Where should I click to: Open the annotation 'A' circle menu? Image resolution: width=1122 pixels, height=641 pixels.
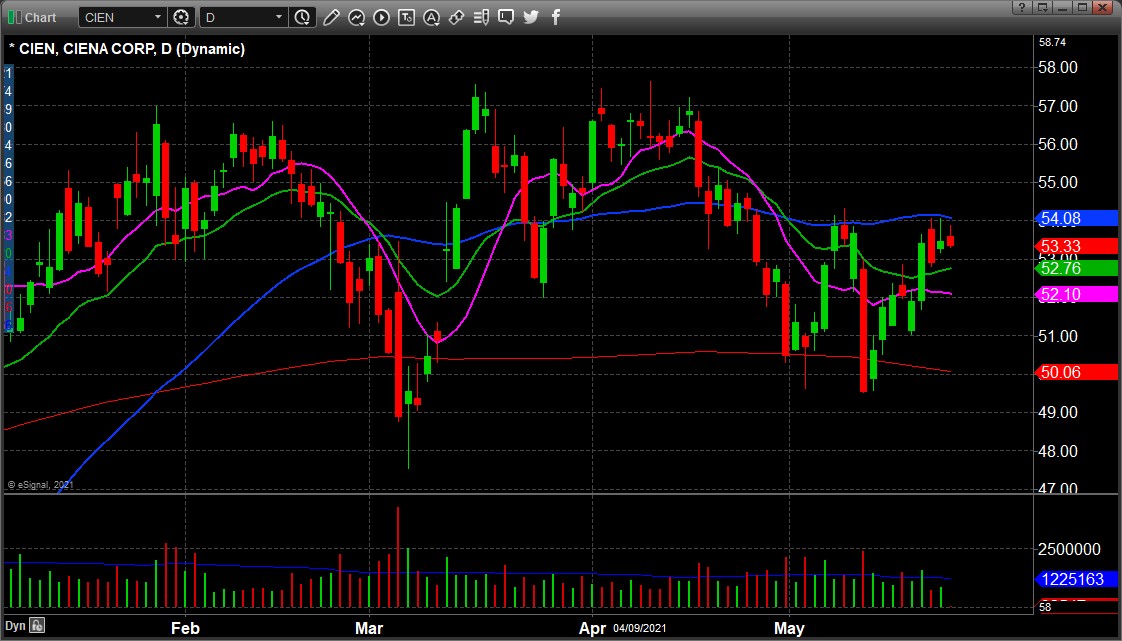pos(431,17)
